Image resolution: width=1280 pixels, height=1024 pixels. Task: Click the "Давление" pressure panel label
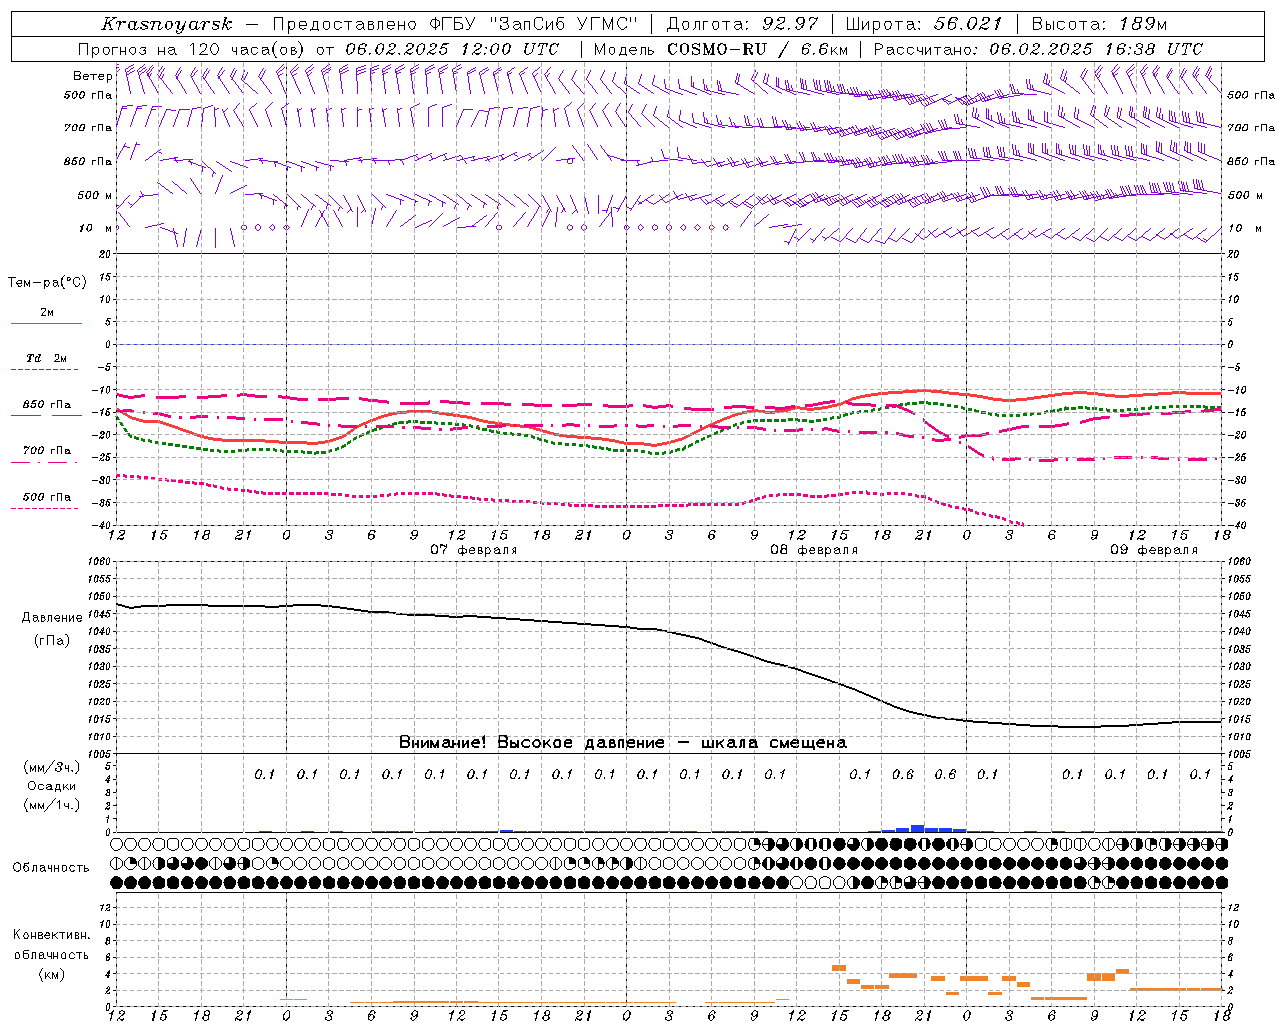click(52, 618)
